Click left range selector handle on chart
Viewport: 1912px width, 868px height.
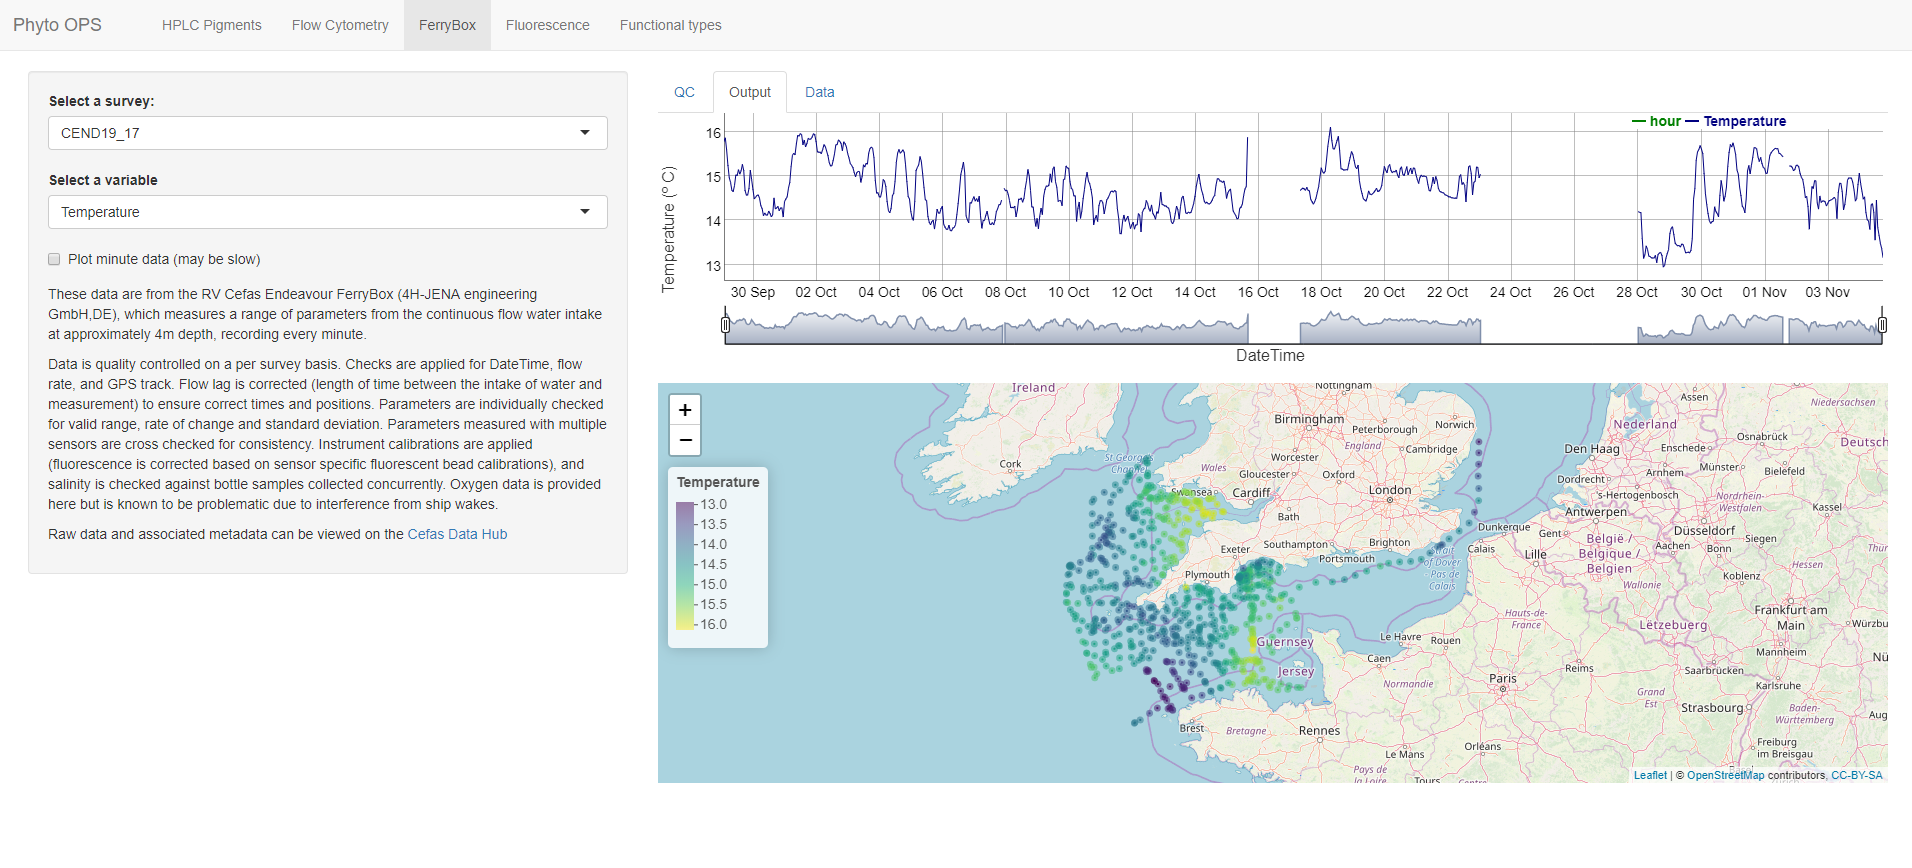pyautogui.click(x=726, y=325)
